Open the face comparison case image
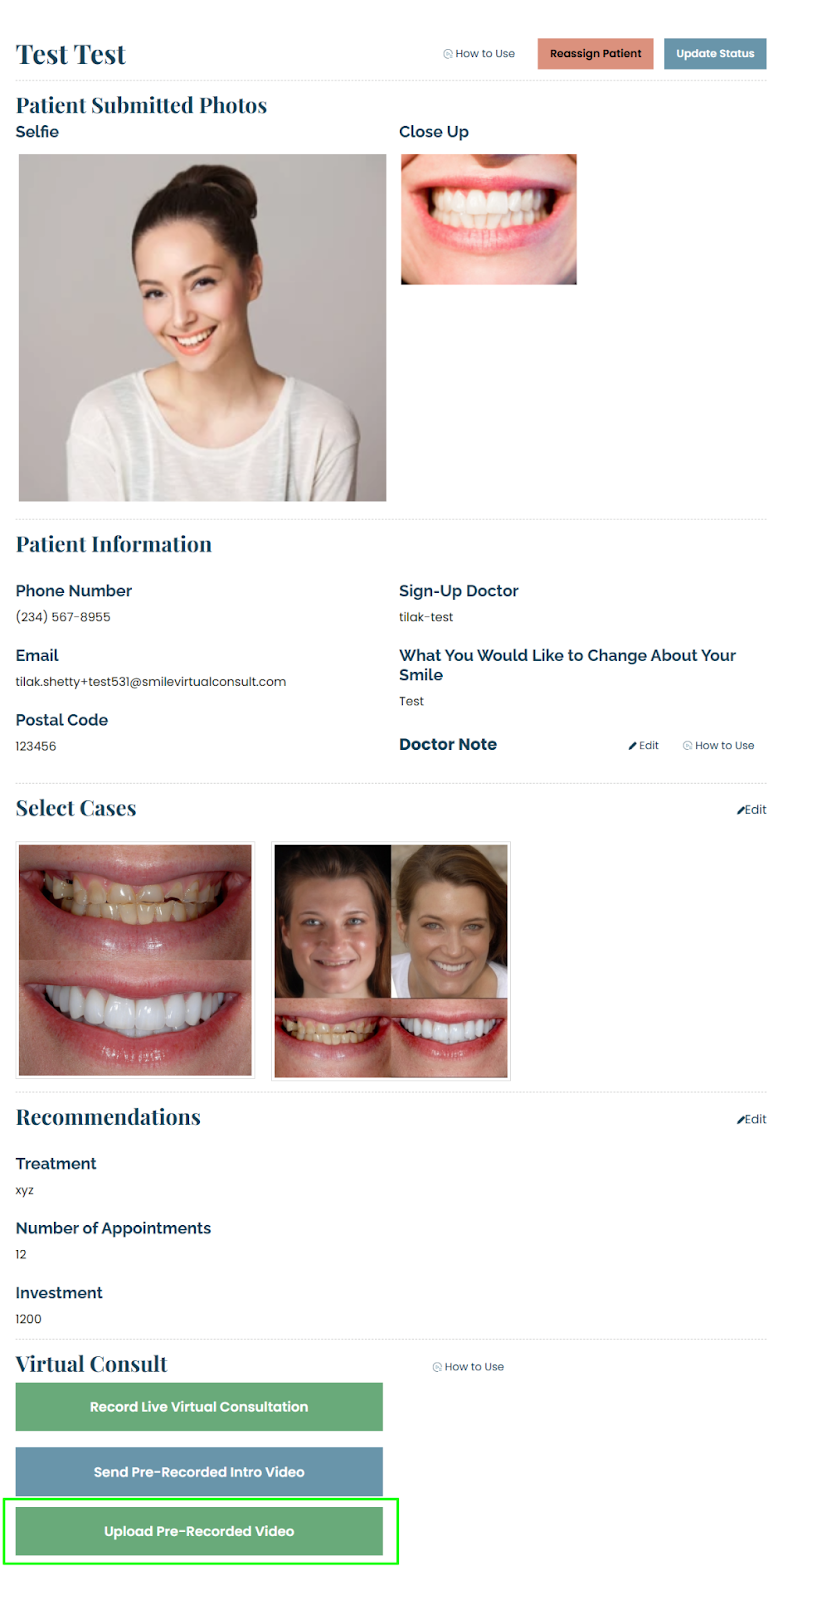The image size is (814, 1600). click(391, 960)
